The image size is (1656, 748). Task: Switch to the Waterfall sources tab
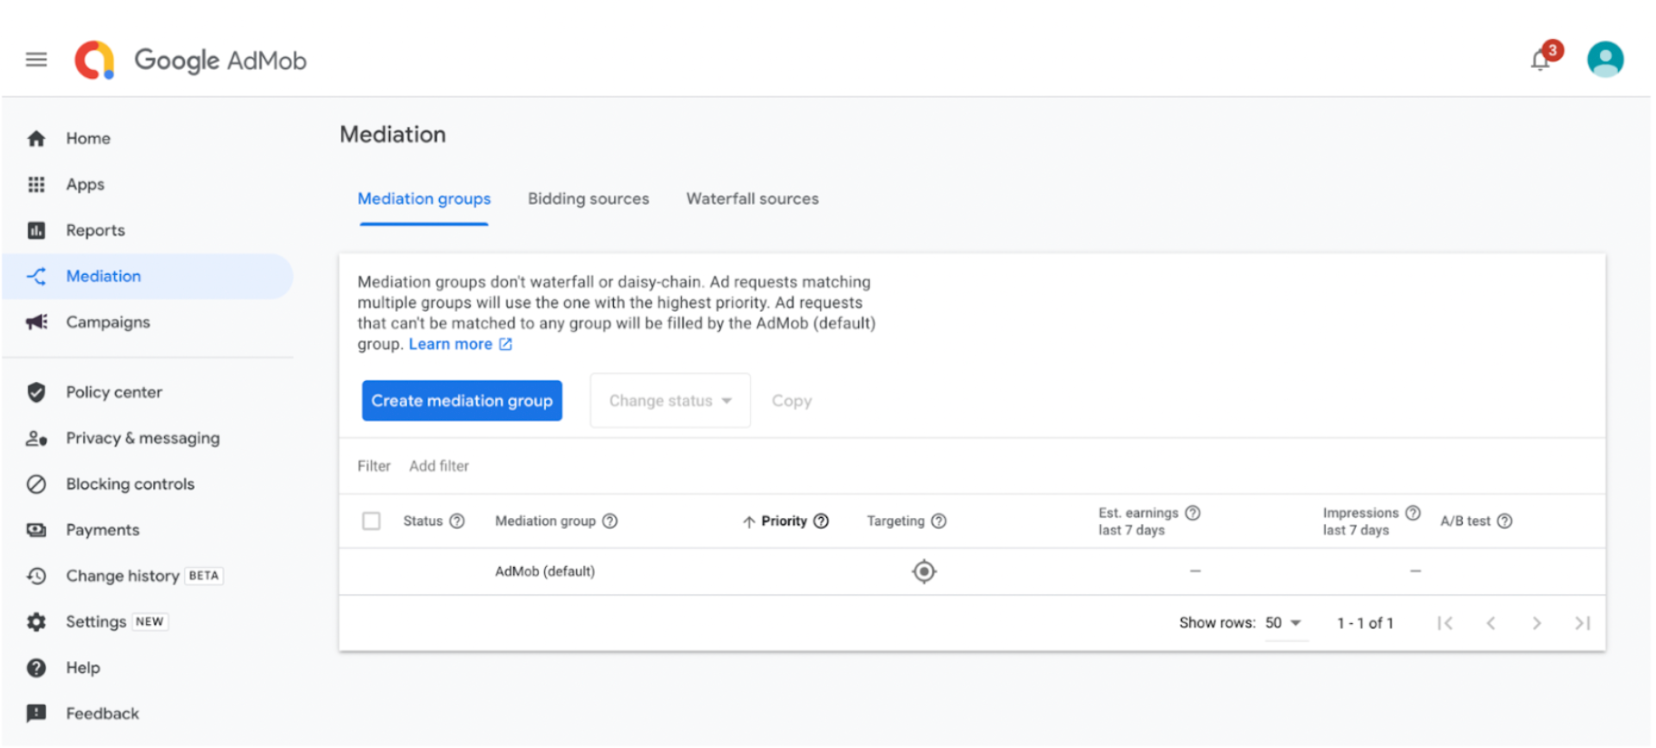[752, 199]
